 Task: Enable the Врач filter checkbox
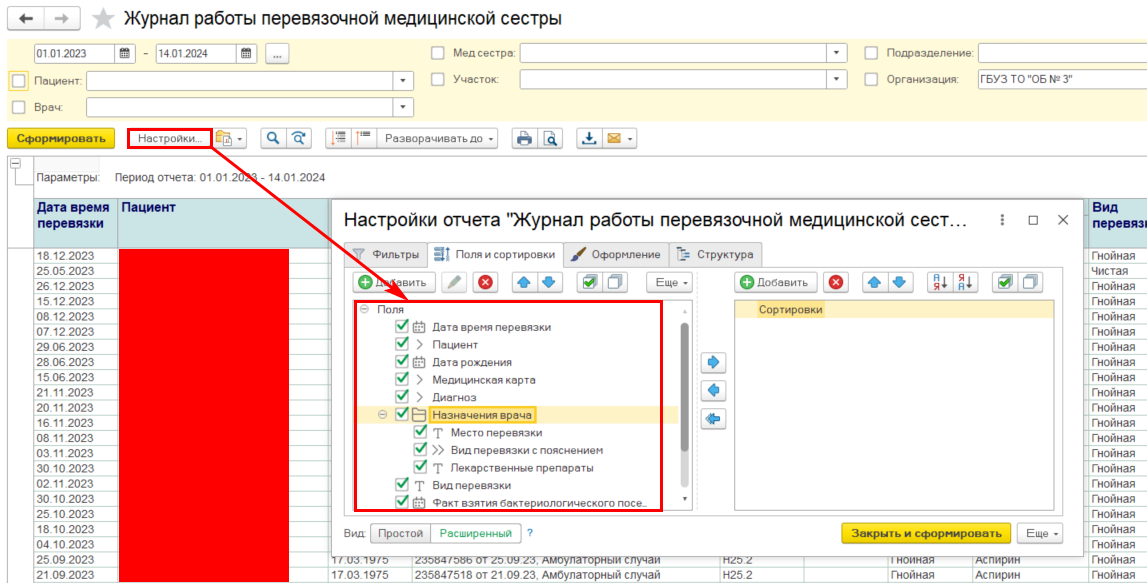(19, 107)
